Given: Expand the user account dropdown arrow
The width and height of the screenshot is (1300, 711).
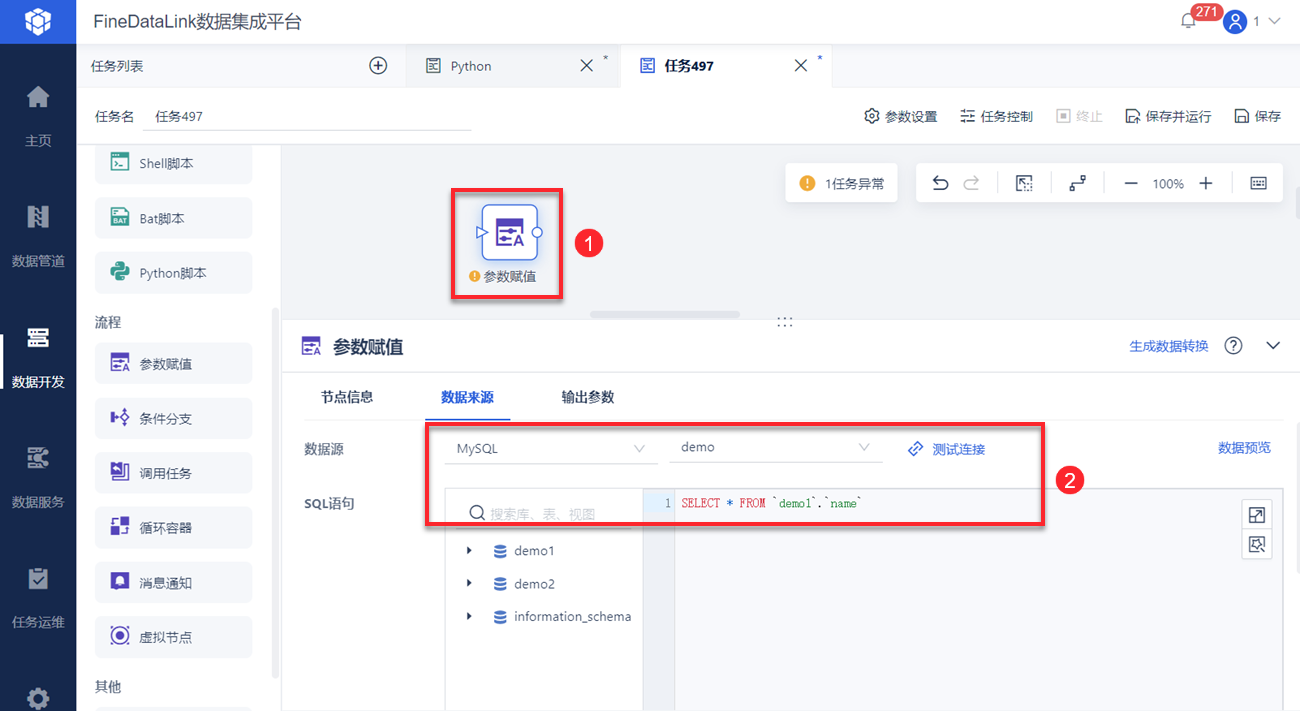Looking at the screenshot, I should click(1274, 21).
